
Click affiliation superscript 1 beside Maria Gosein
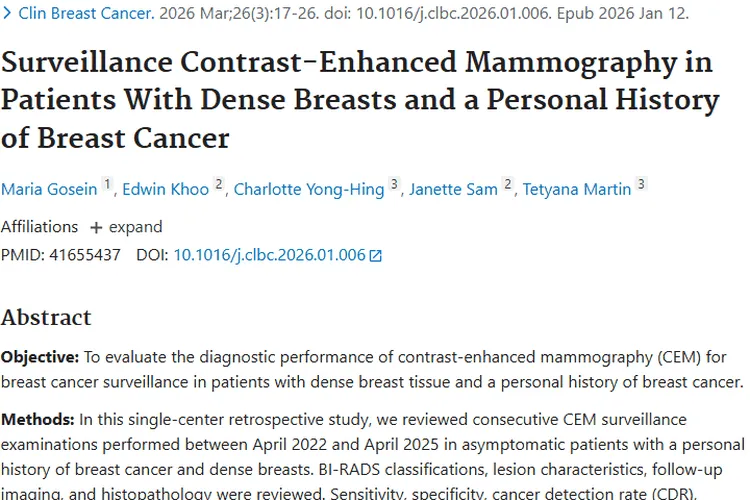(x=108, y=185)
